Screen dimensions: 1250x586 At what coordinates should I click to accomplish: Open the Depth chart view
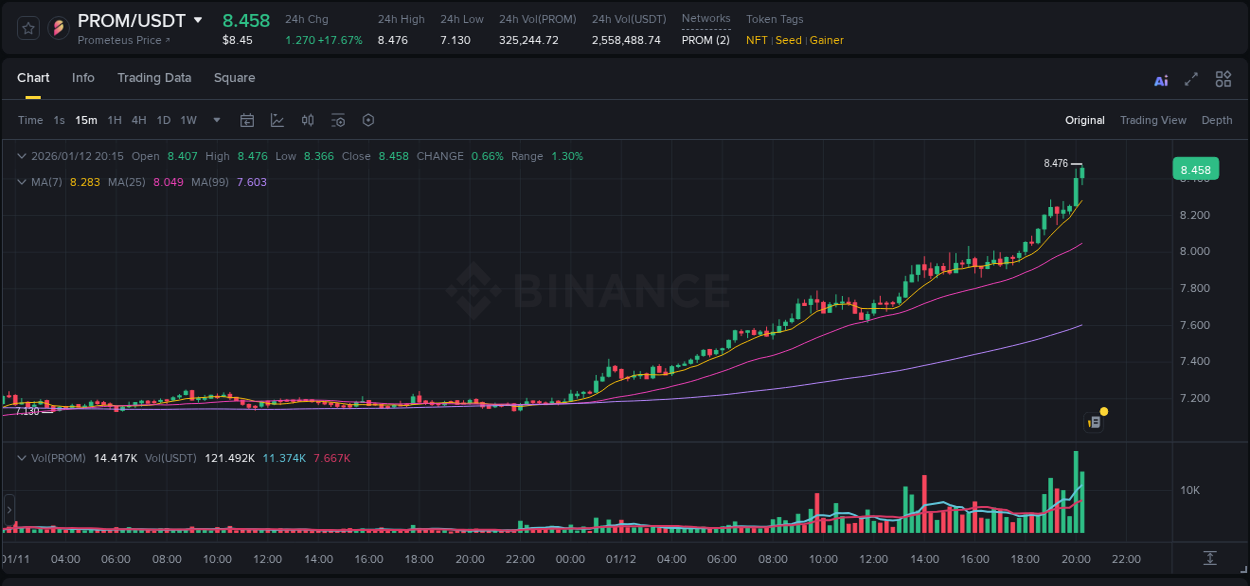(1217, 120)
